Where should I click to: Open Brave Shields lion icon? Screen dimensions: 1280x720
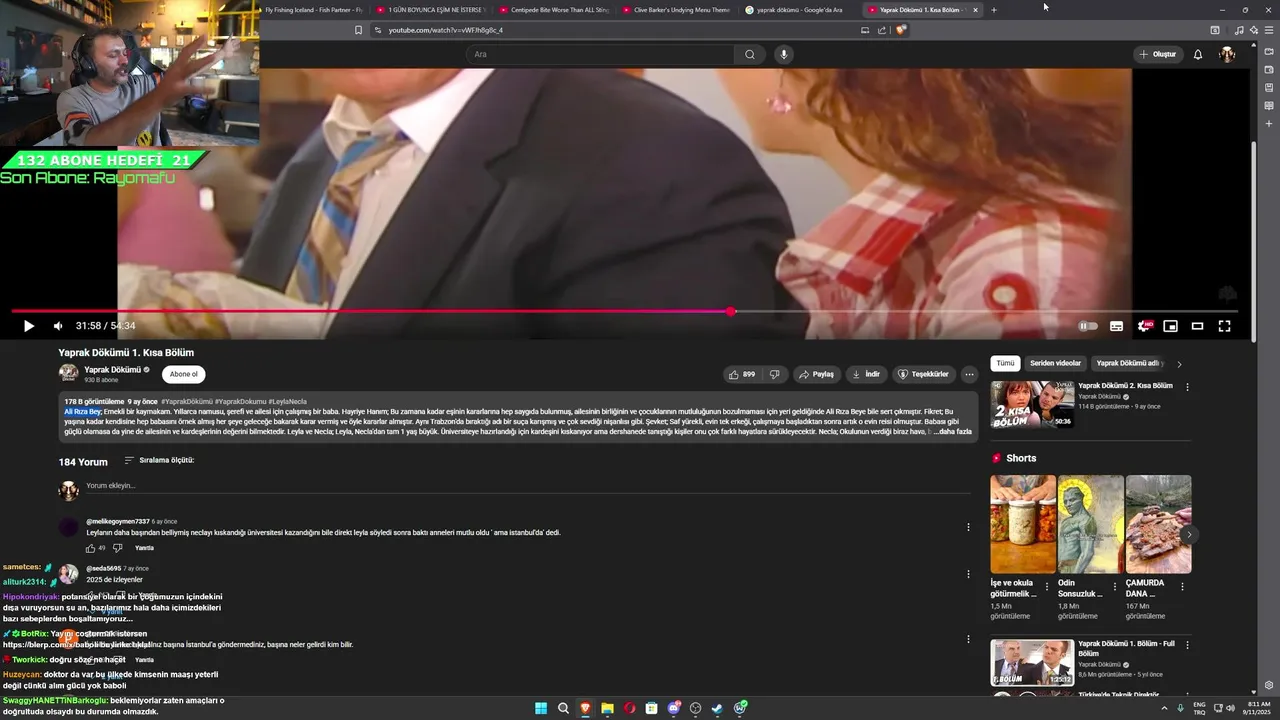point(901,30)
